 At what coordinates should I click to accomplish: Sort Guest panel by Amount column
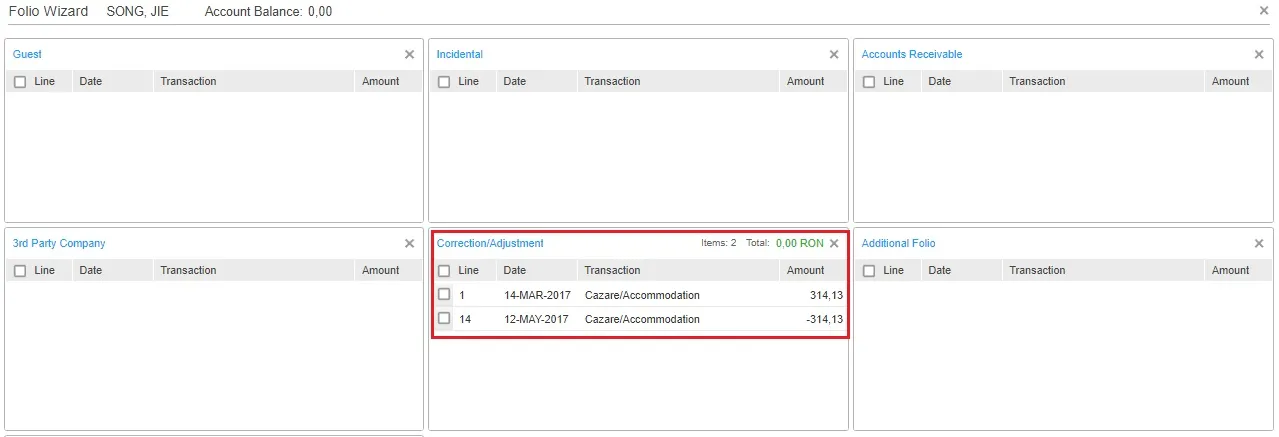coord(381,82)
